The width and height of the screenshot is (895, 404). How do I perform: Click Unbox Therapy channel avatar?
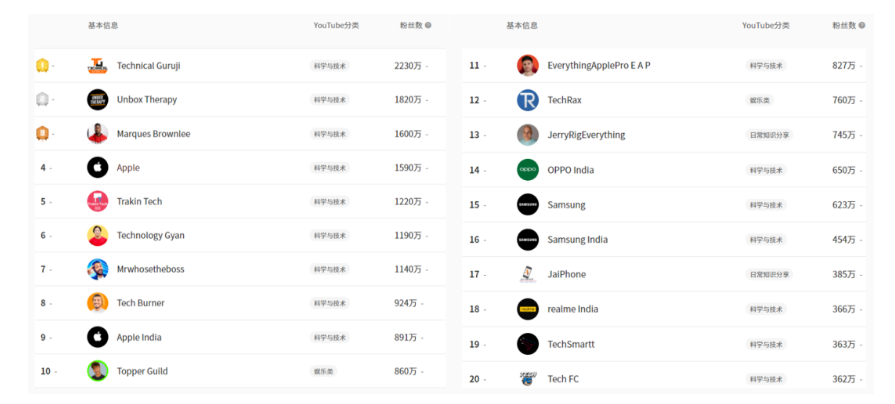point(98,99)
